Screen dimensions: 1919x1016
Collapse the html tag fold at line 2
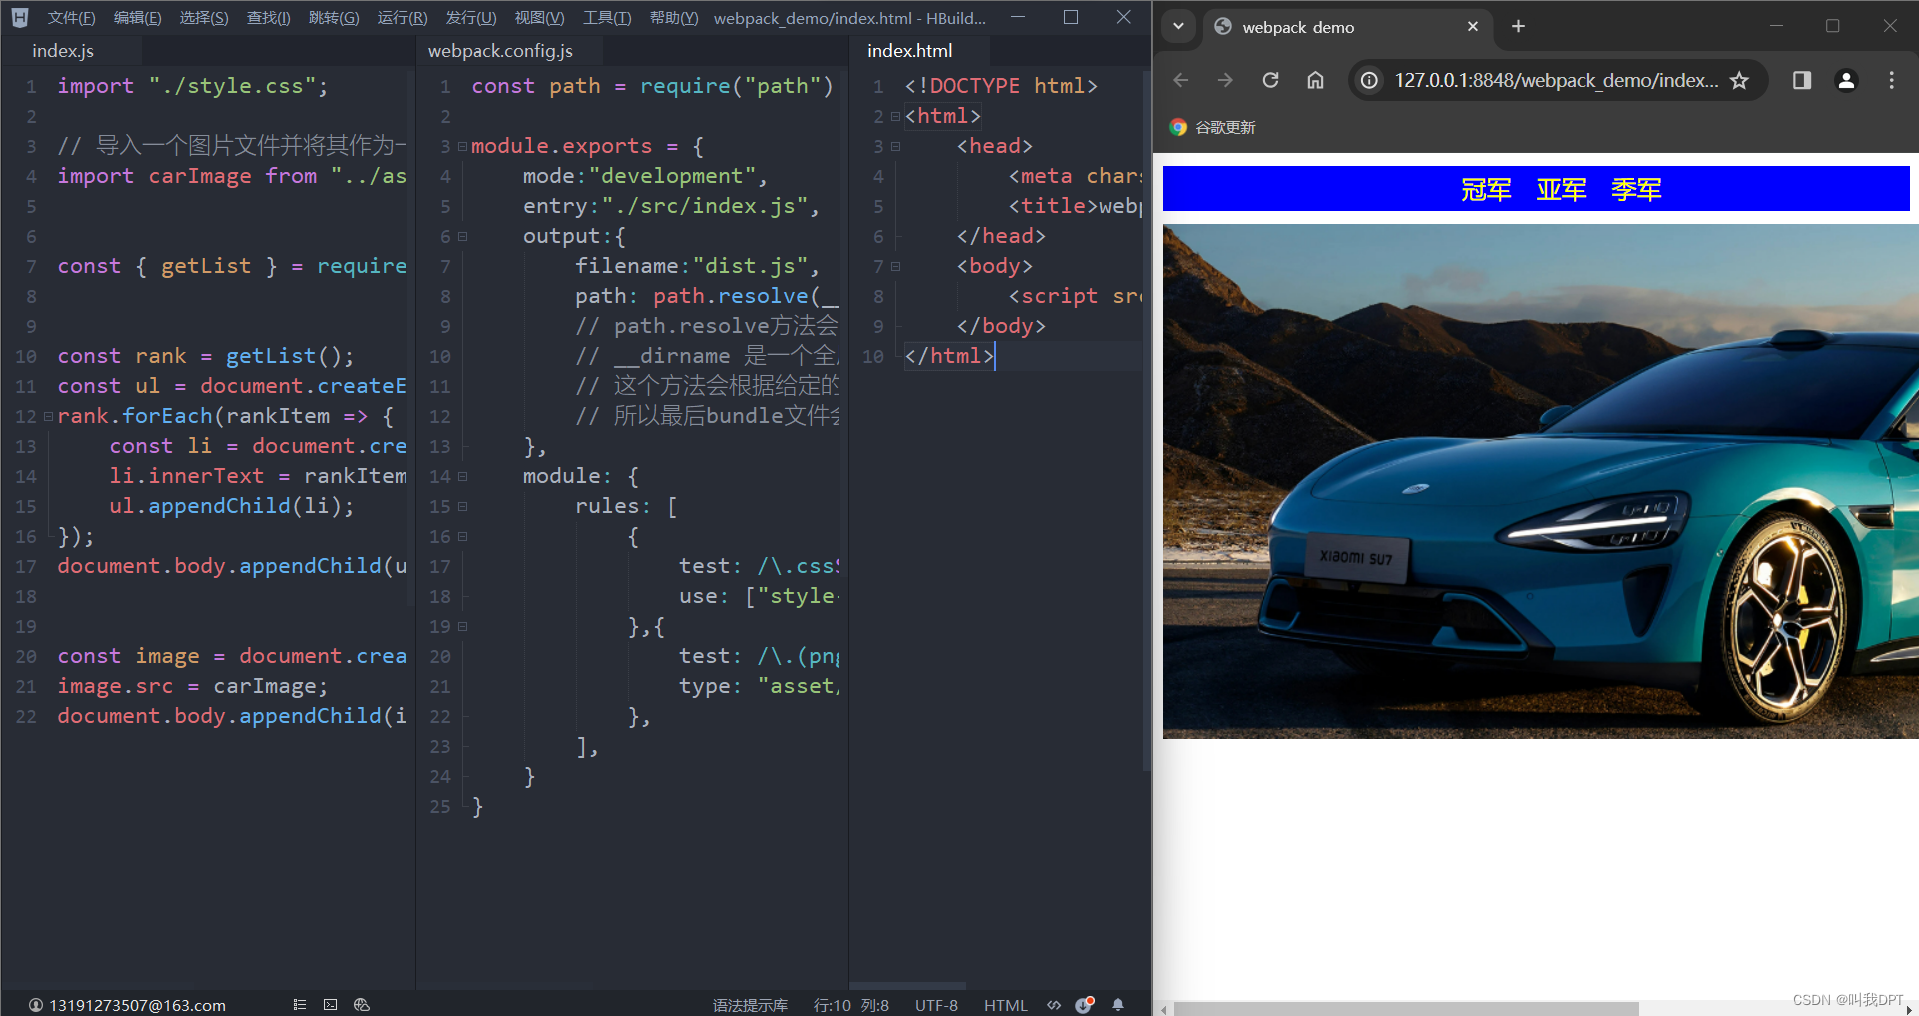(x=895, y=117)
